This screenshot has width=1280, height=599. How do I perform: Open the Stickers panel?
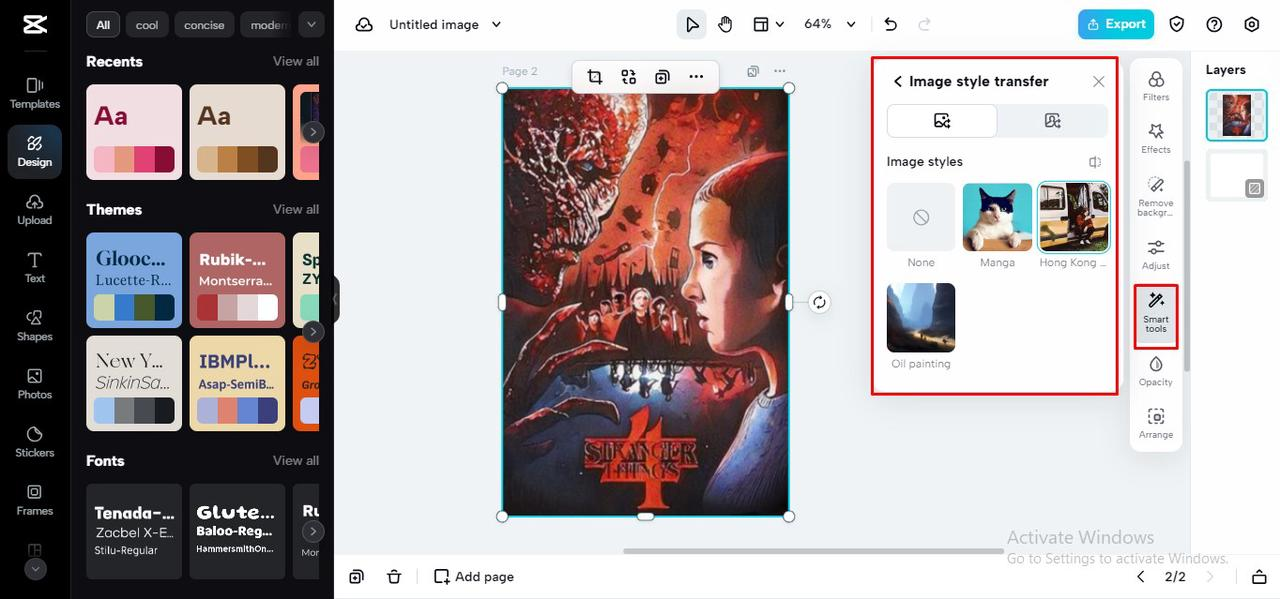tap(35, 441)
